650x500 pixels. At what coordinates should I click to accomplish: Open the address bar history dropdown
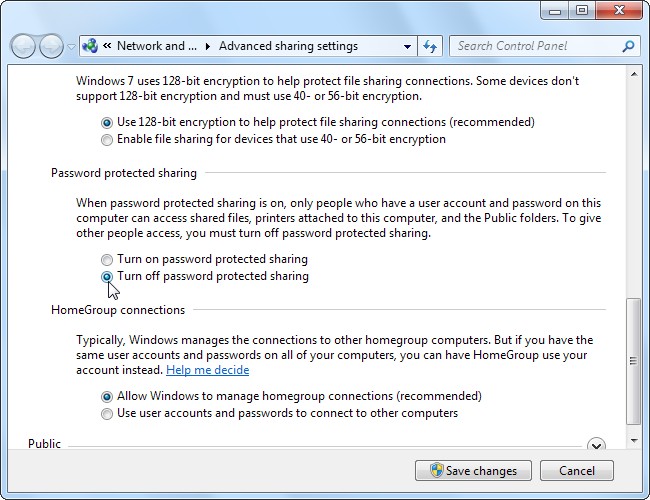click(407, 46)
